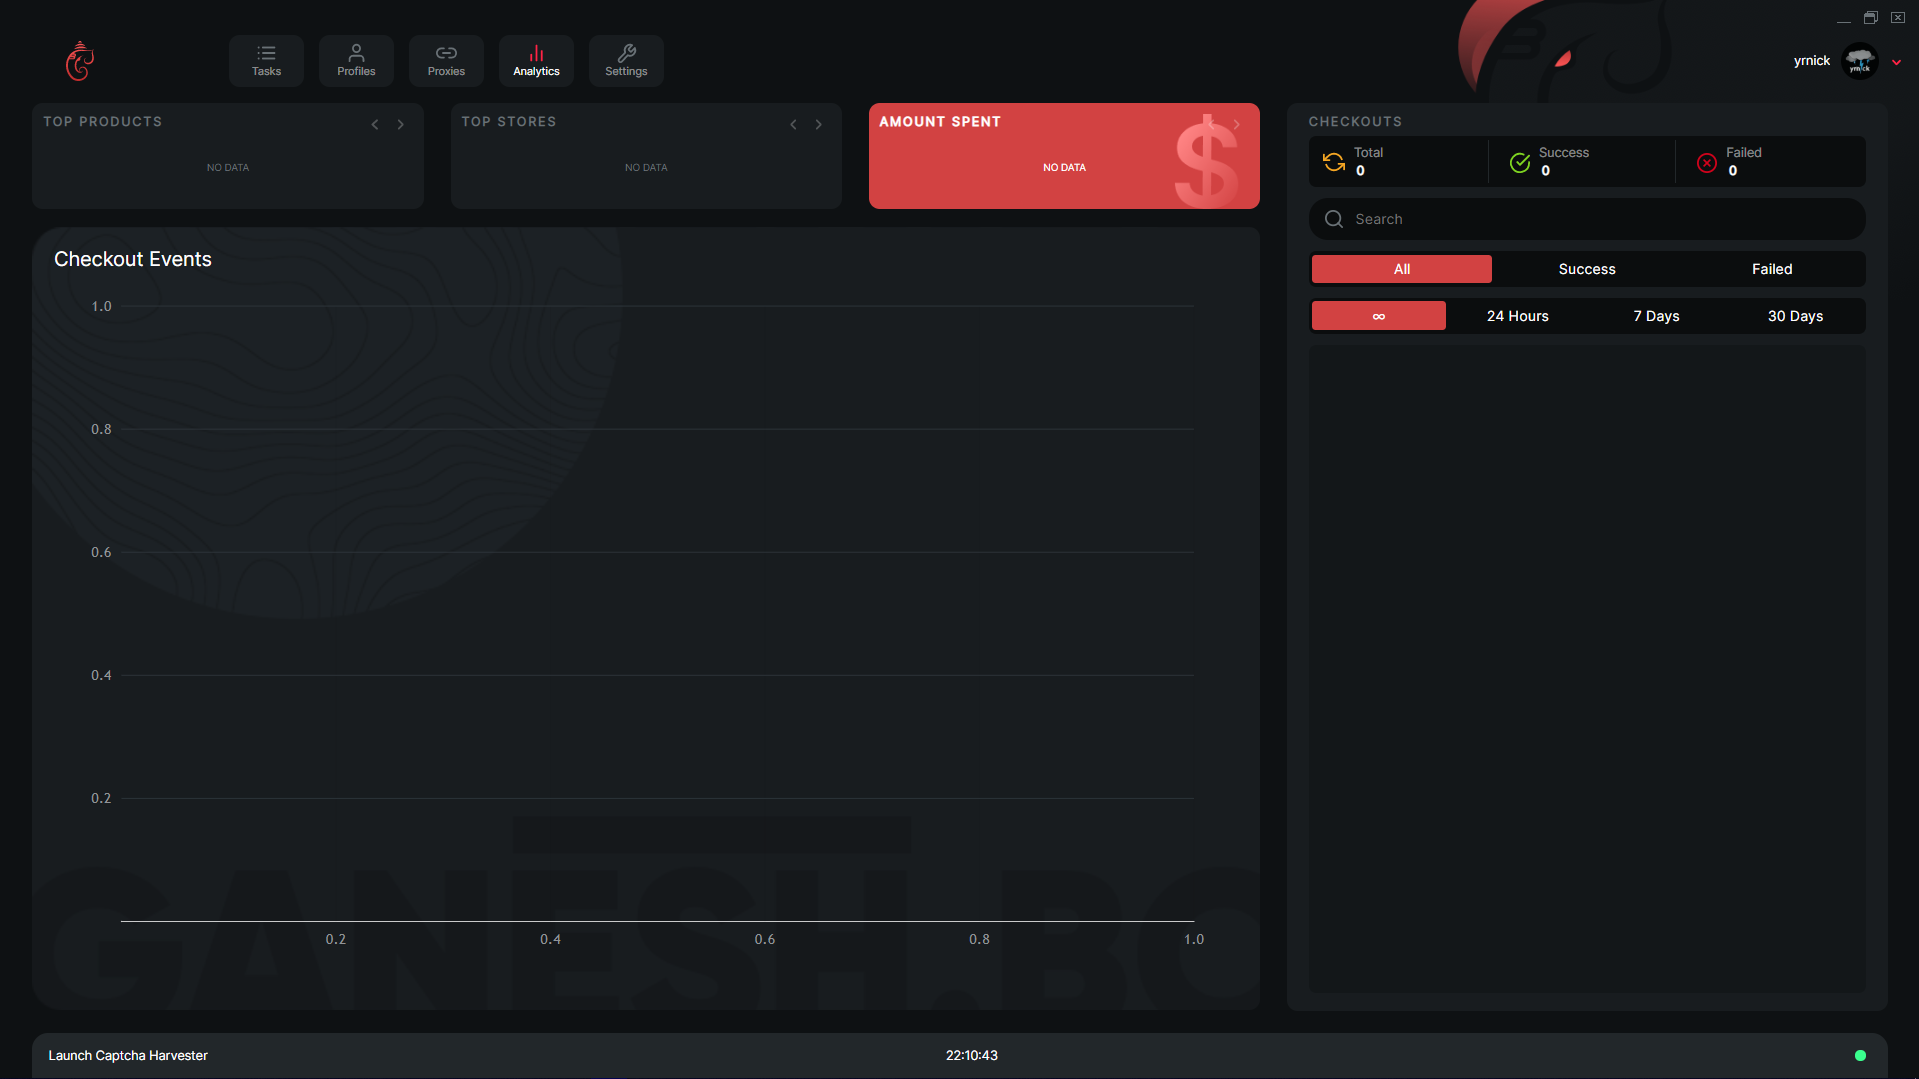The width and height of the screenshot is (1919, 1079).
Task: Launch Captcha Harvester
Action: click(x=128, y=1055)
